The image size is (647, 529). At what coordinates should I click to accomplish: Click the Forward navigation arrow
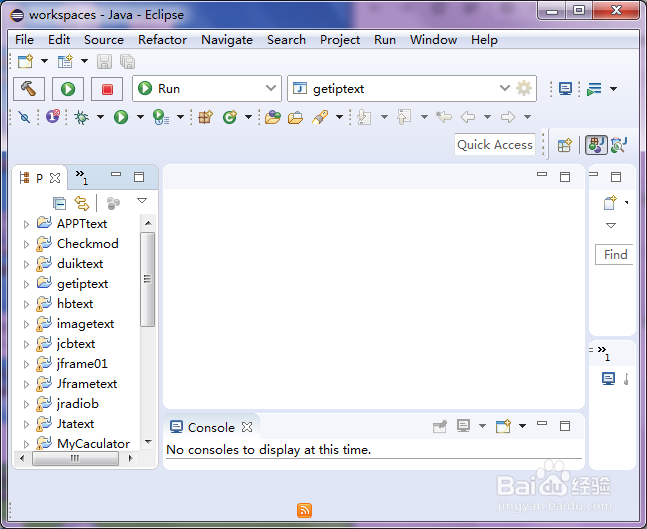coord(508,117)
